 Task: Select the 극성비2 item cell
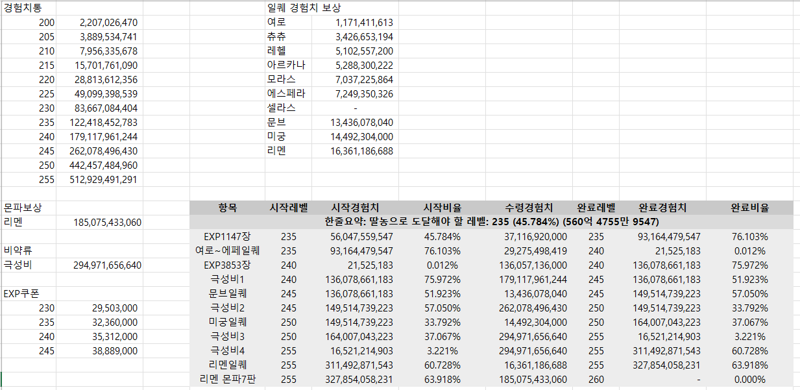point(227,308)
